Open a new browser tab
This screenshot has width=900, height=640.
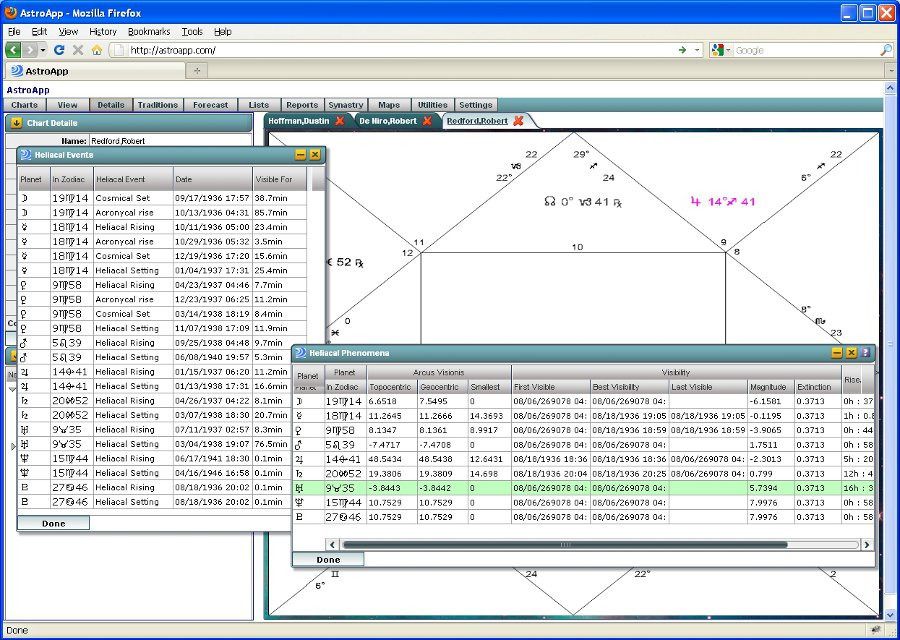[197, 70]
